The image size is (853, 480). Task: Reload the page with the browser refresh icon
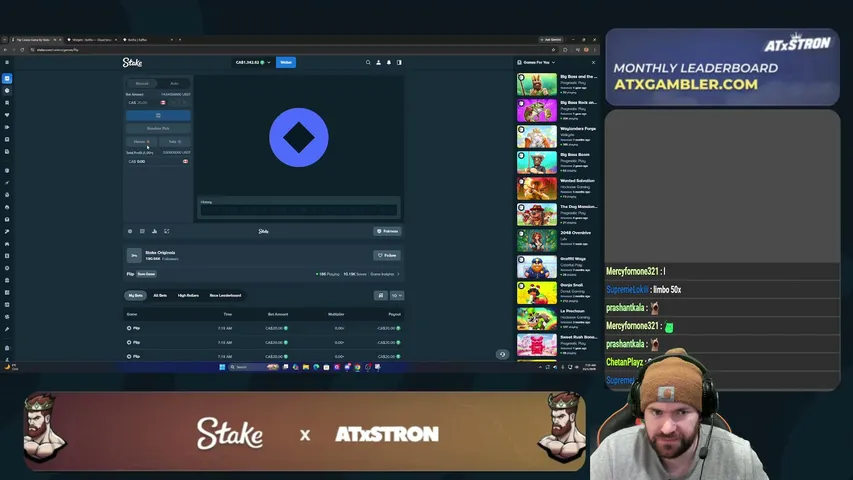(x=22, y=50)
